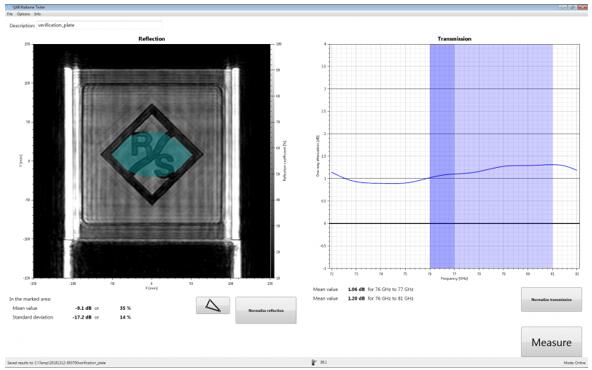The image size is (592, 370).
Task: Open the Options menu
Action: (x=23, y=14)
